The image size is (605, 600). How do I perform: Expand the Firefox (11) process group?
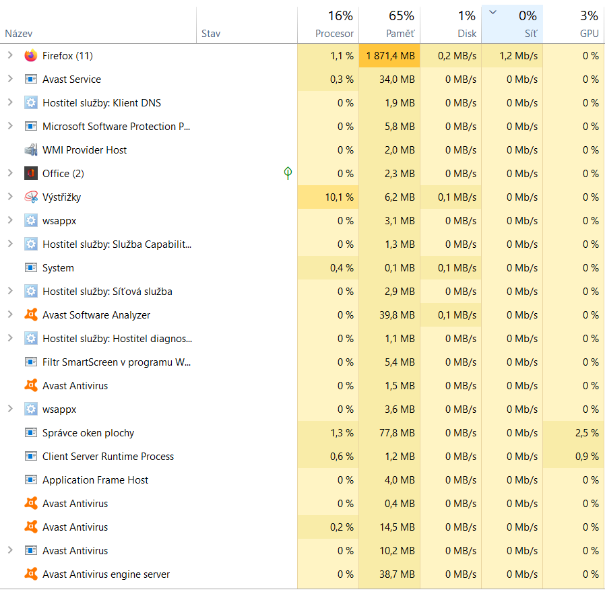pos(10,55)
